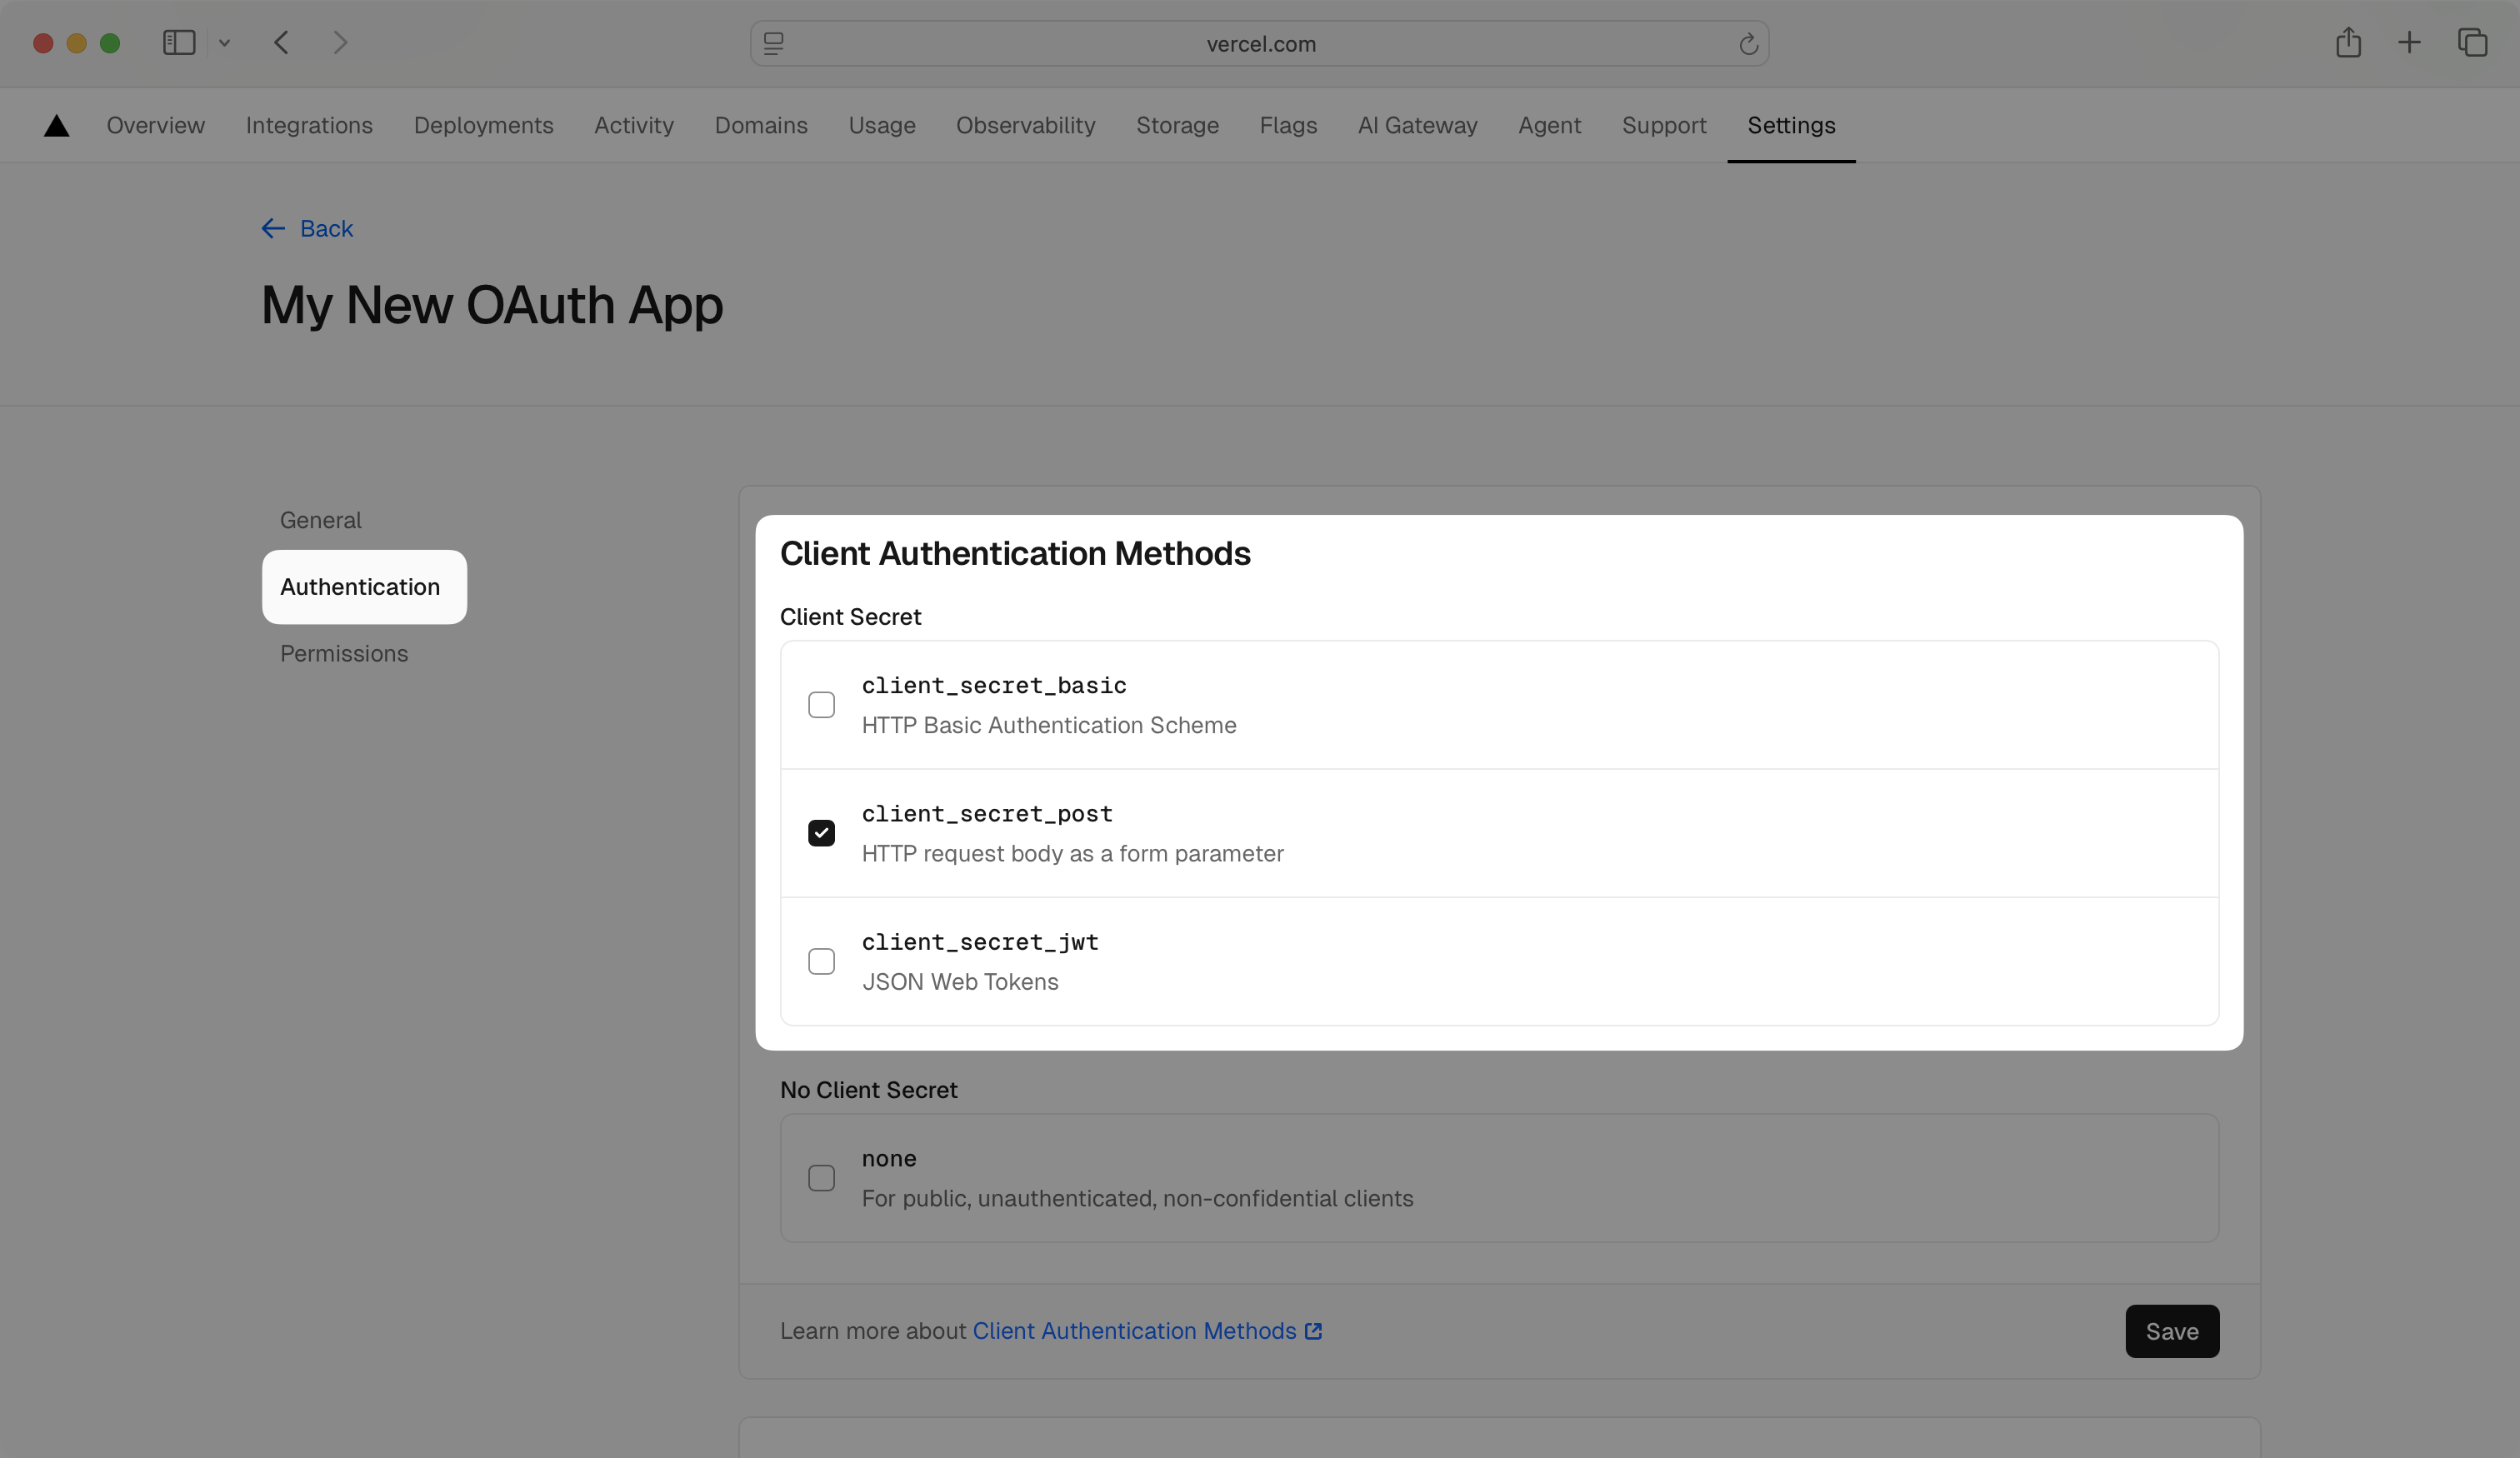Image resolution: width=2520 pixels, height=1458 pixels.
Task: Open the Observability tab
Action: point(1025,126)
